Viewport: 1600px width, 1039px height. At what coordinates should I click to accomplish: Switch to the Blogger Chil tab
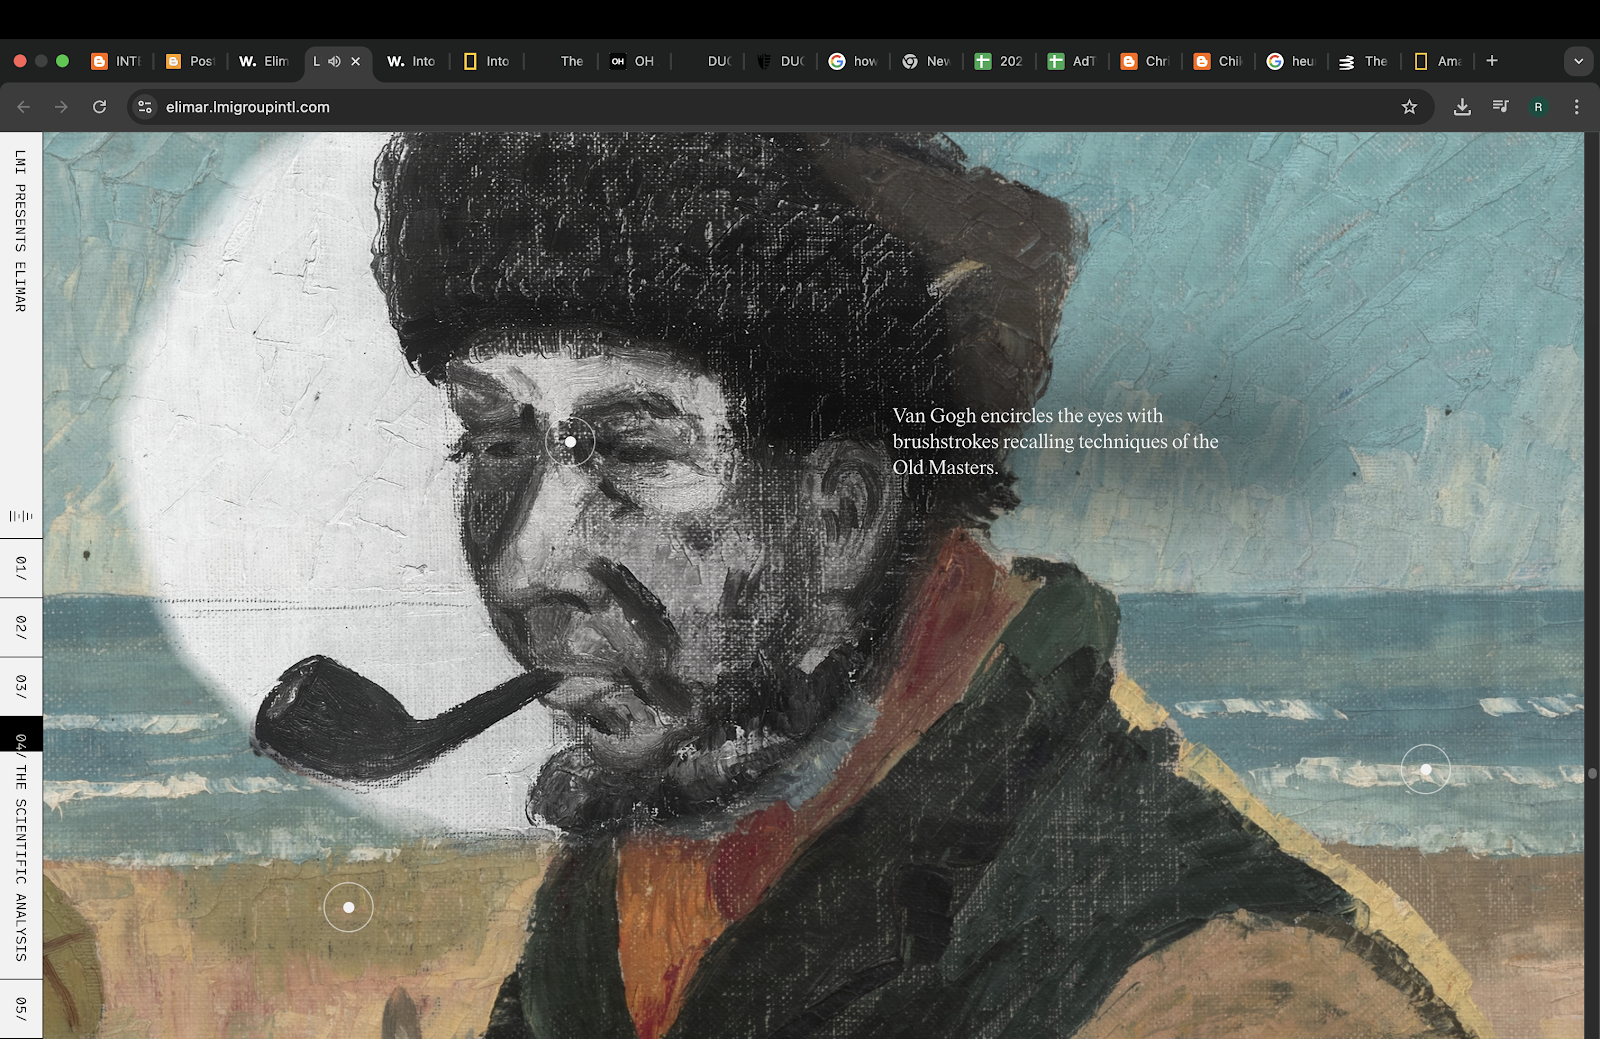(x=1218, y=61)
